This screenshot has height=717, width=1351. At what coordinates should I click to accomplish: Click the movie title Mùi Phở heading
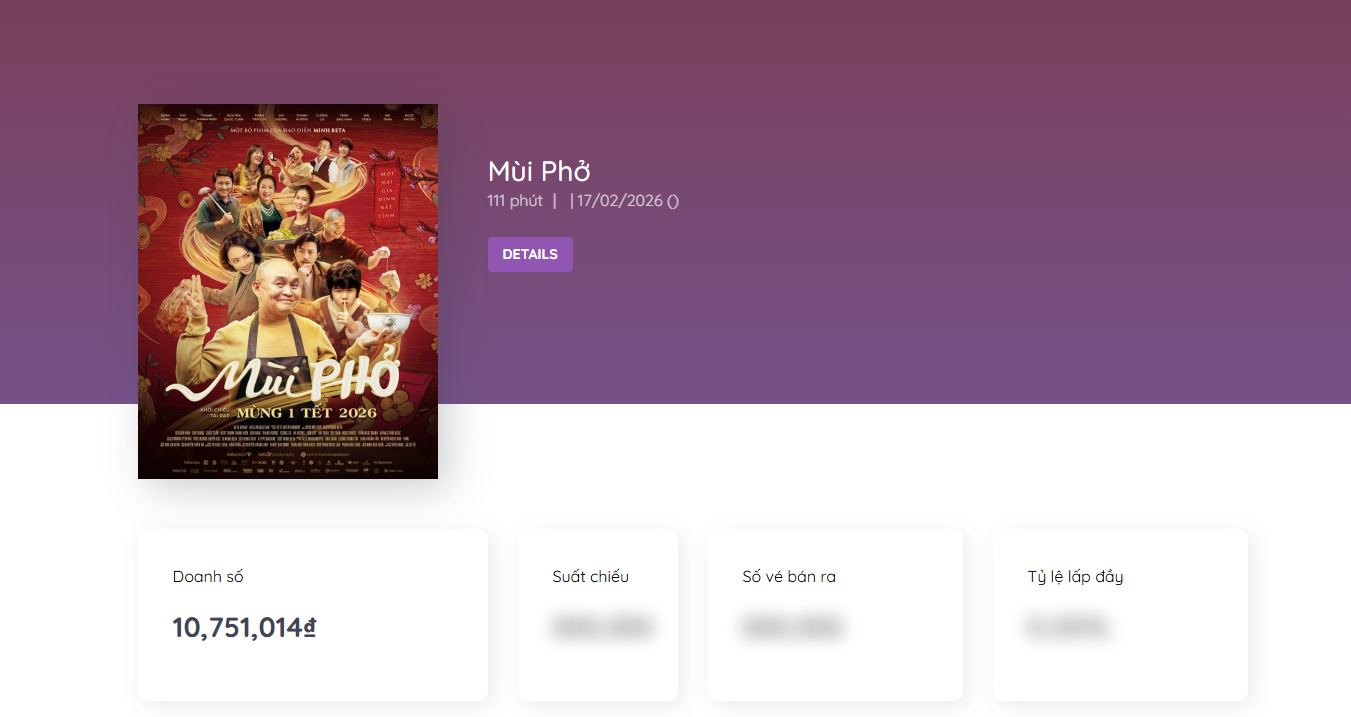[539, 171]
